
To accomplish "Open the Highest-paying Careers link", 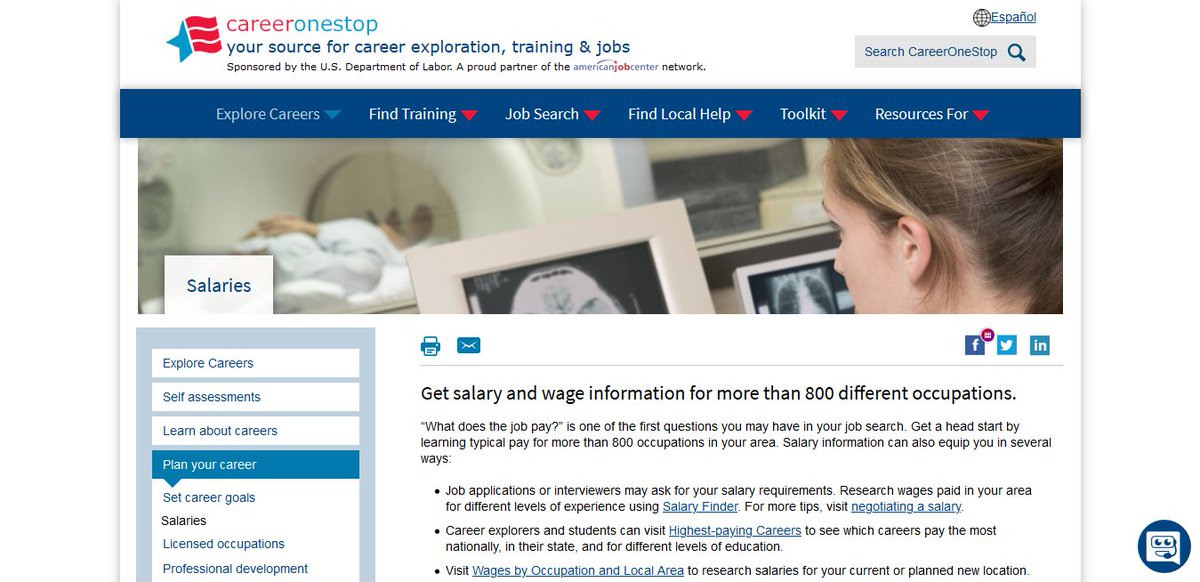I will click(x=735, y=531).
